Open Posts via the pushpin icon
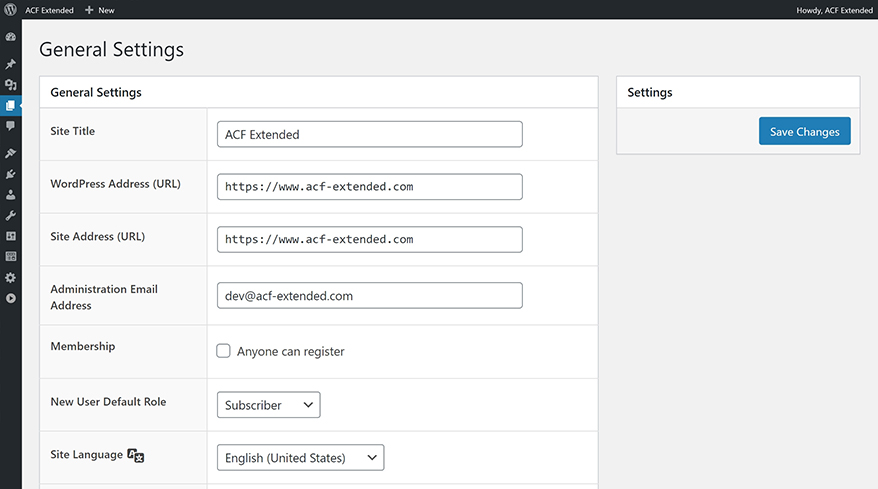Viewport: 878px width, 489px height. coord(10,64)
